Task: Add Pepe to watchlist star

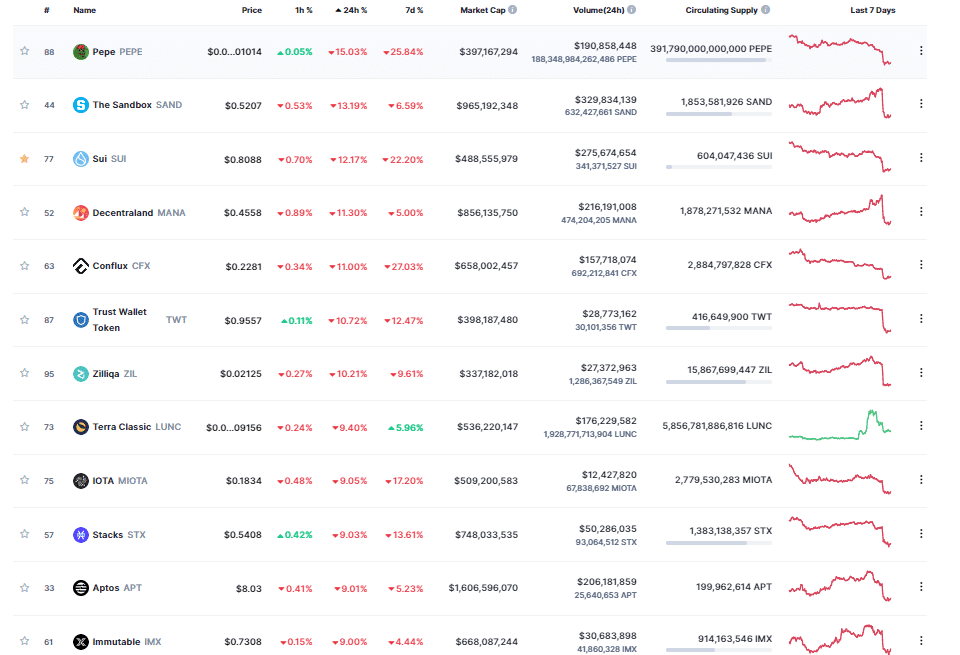Action: [24, 51]
